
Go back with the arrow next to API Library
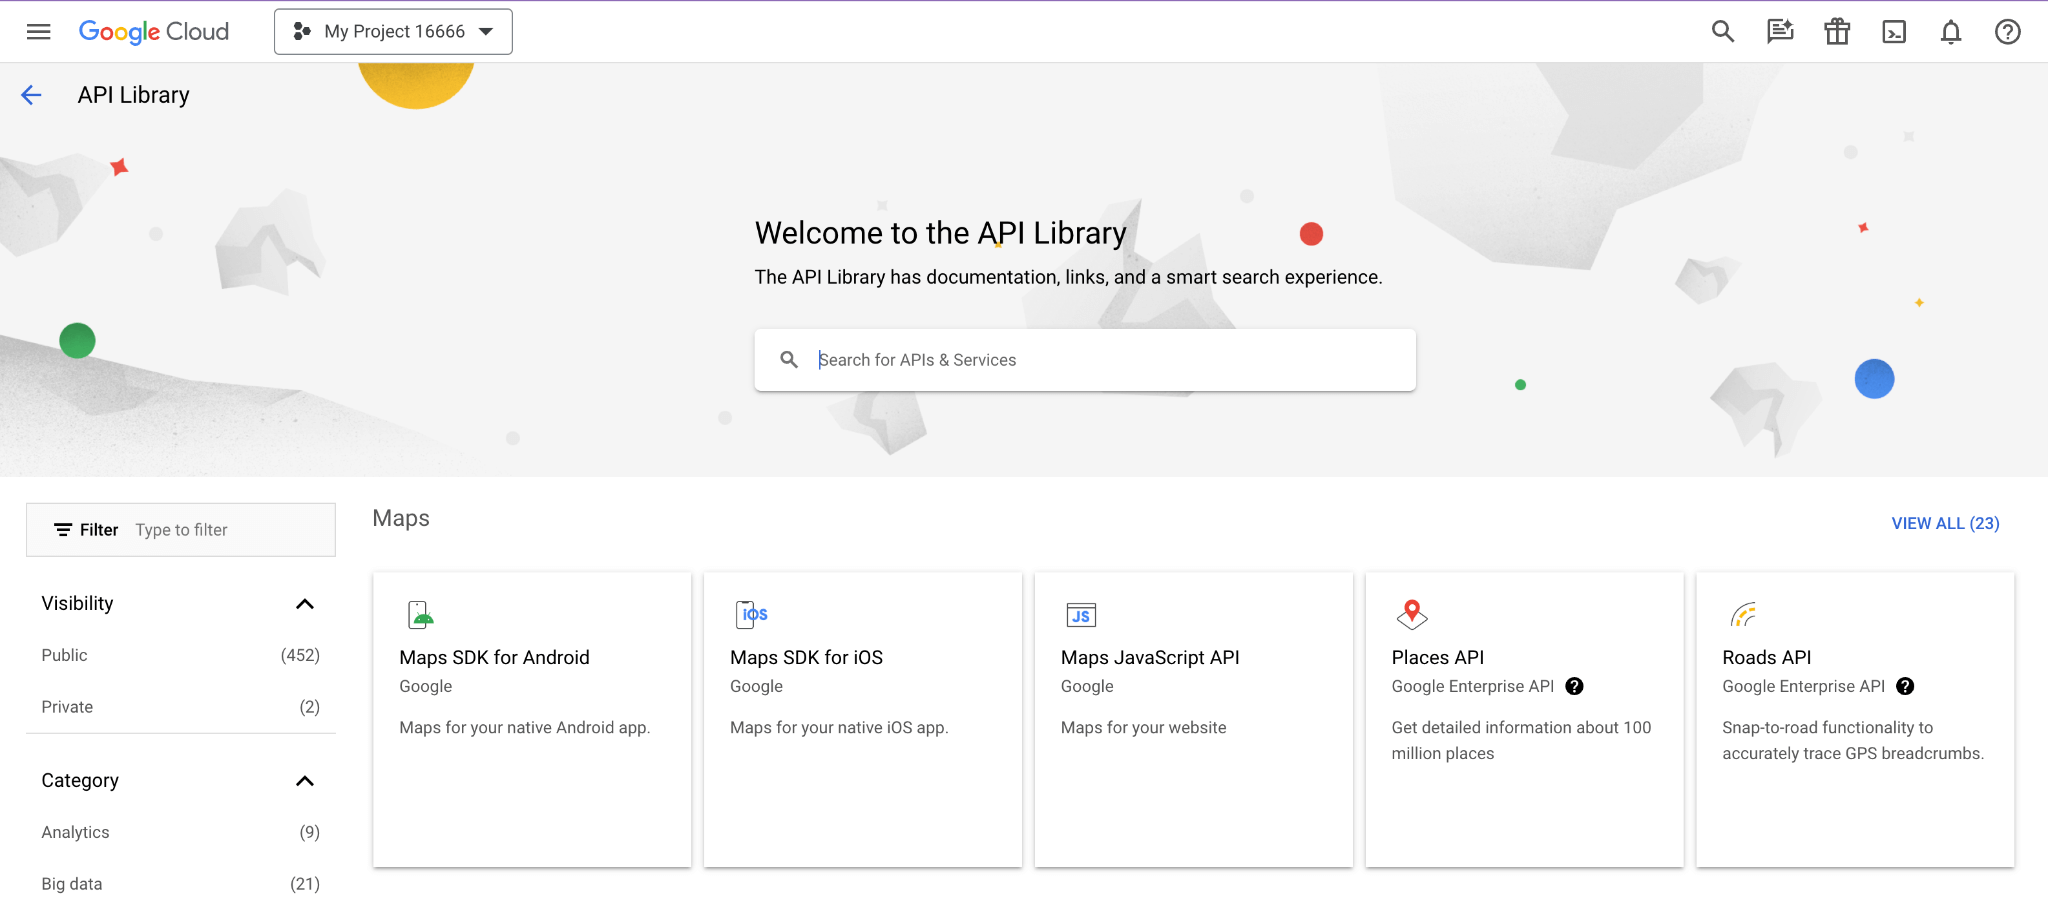click(31, 95)
